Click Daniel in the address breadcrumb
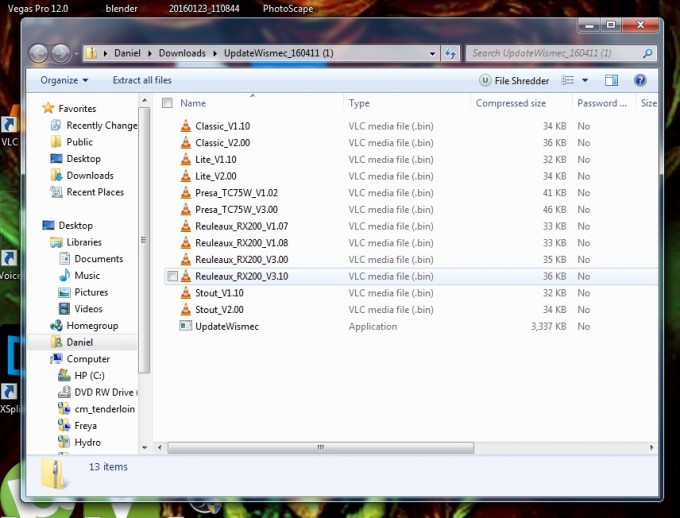Image resolution: width=680 pixels, height=518 pixels. click(127, 53)
